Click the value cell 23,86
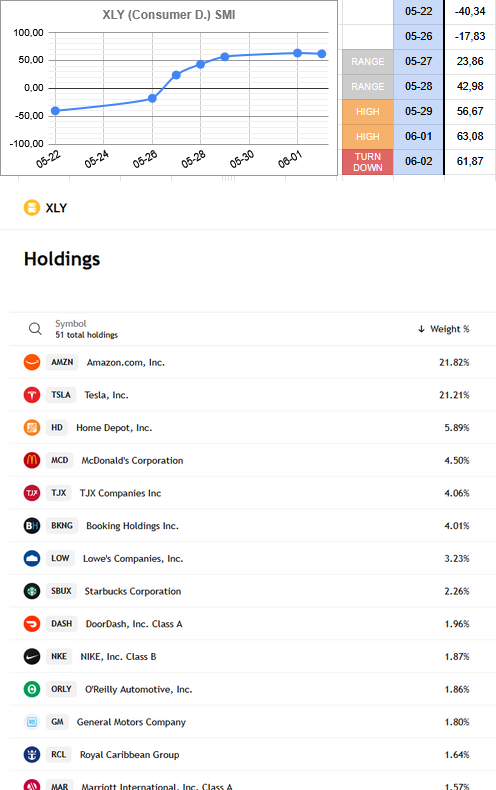Viewport: 496px width, 790px height. pyautogui.click(x=470, y=61)
